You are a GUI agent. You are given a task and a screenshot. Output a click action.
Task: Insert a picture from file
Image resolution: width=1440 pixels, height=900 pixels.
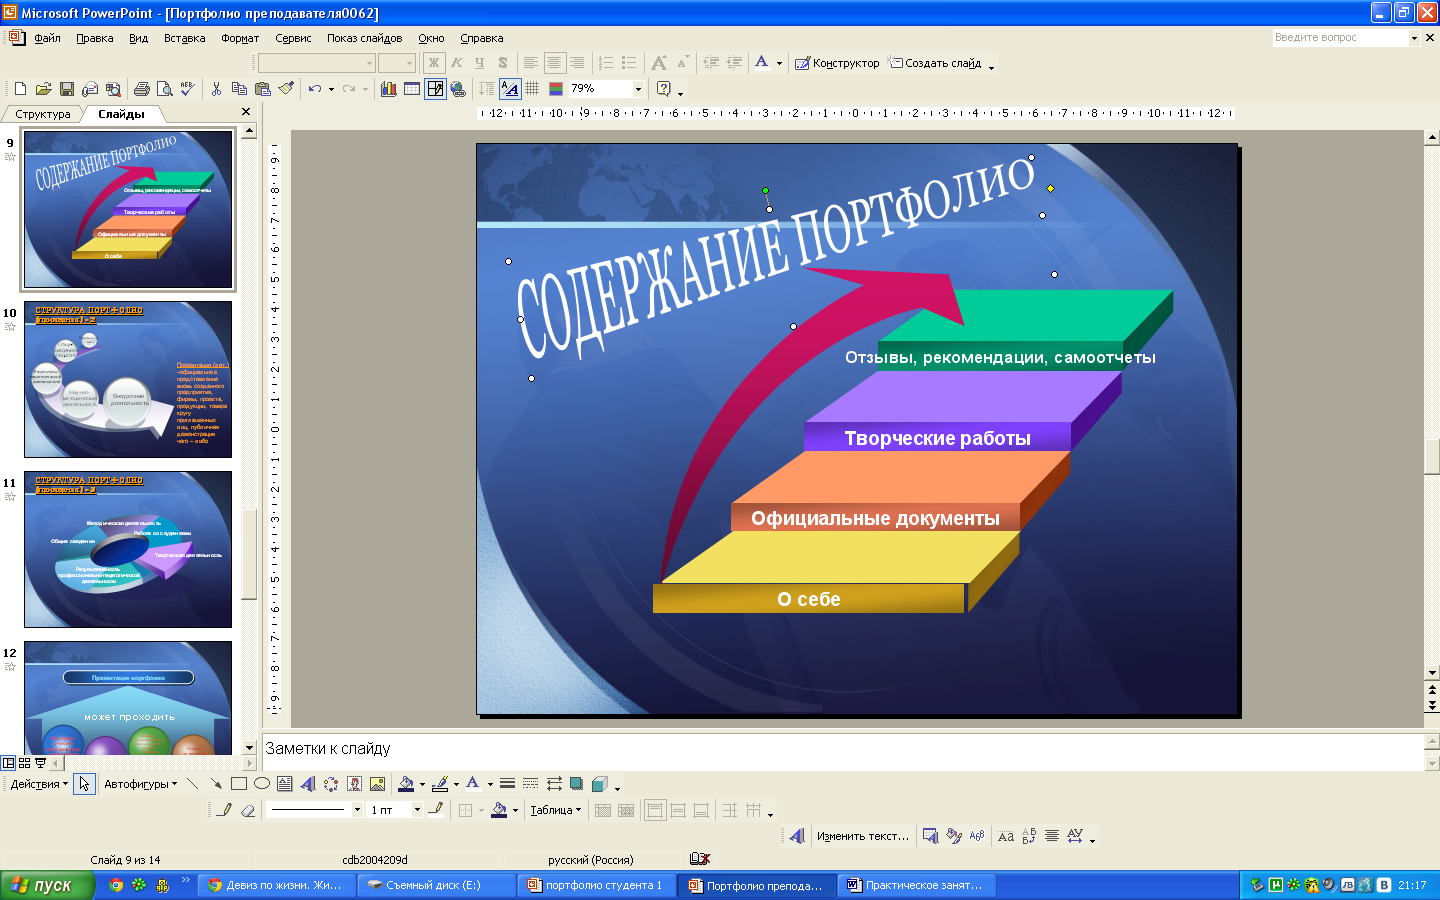(378, 784)
